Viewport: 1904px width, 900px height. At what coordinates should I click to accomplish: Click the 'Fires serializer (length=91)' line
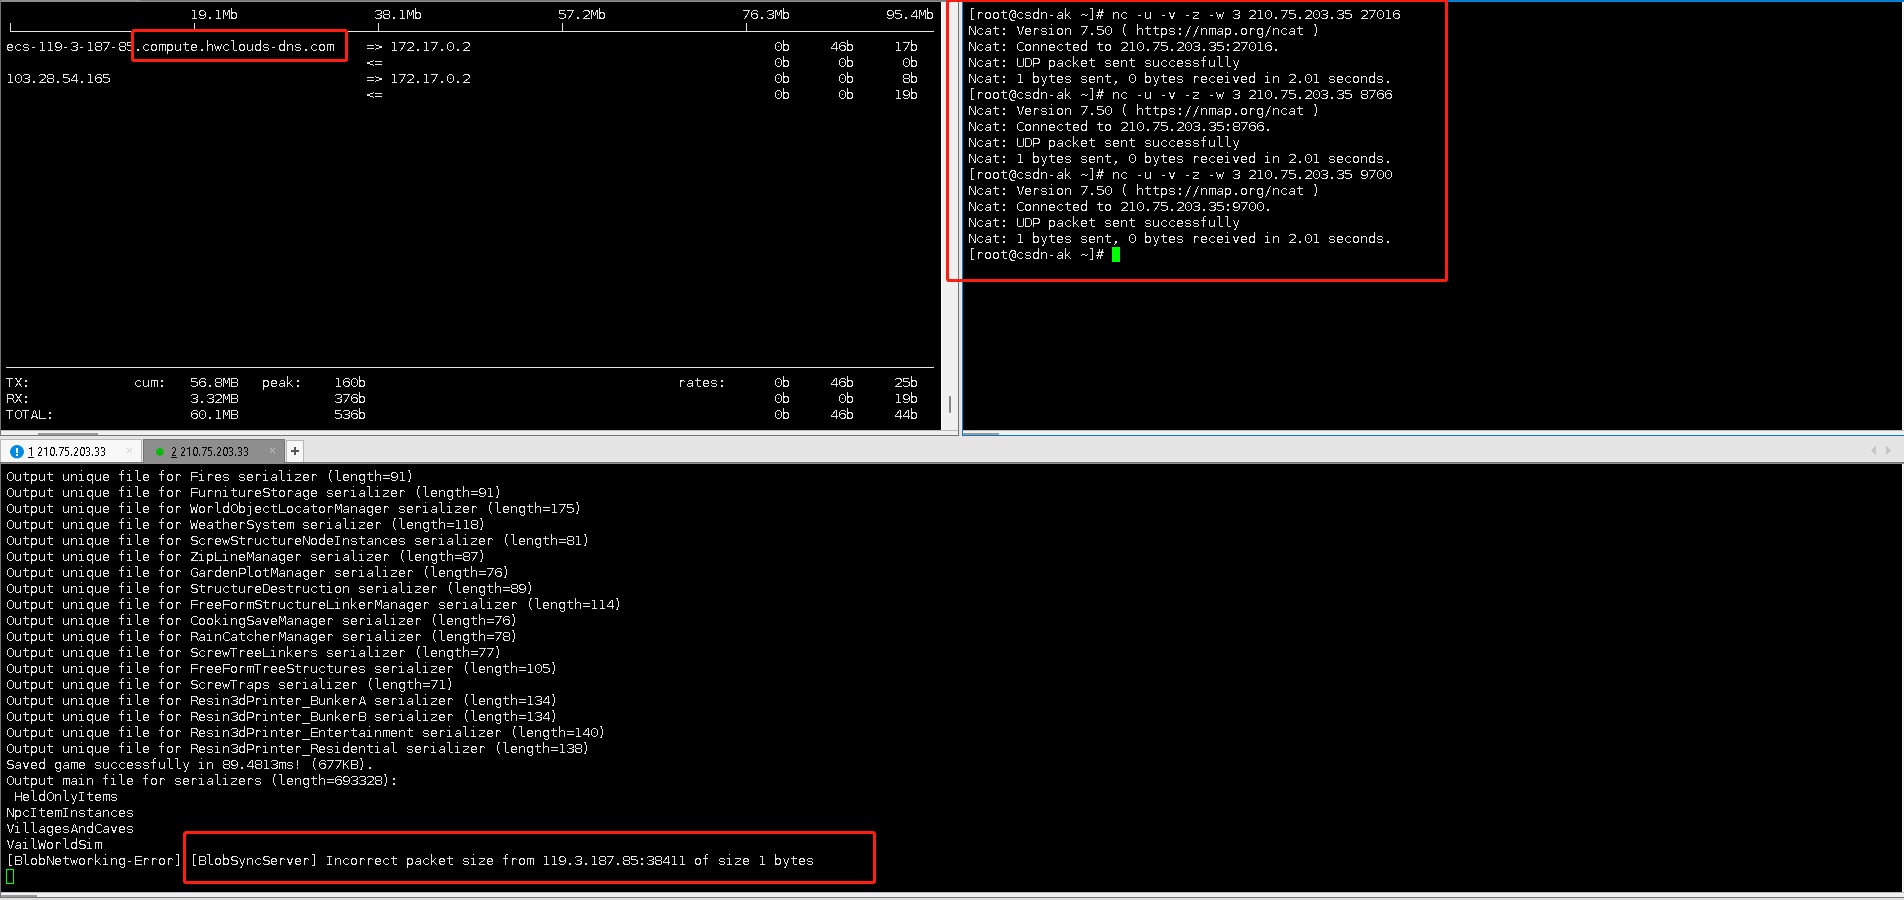[209, 476]
